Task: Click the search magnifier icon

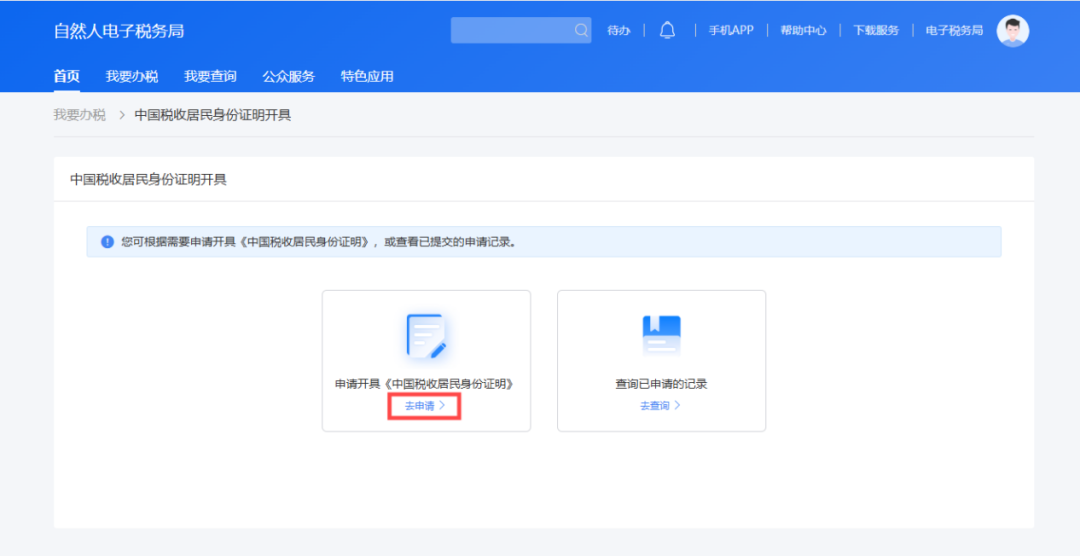Action: pos(581,31)
